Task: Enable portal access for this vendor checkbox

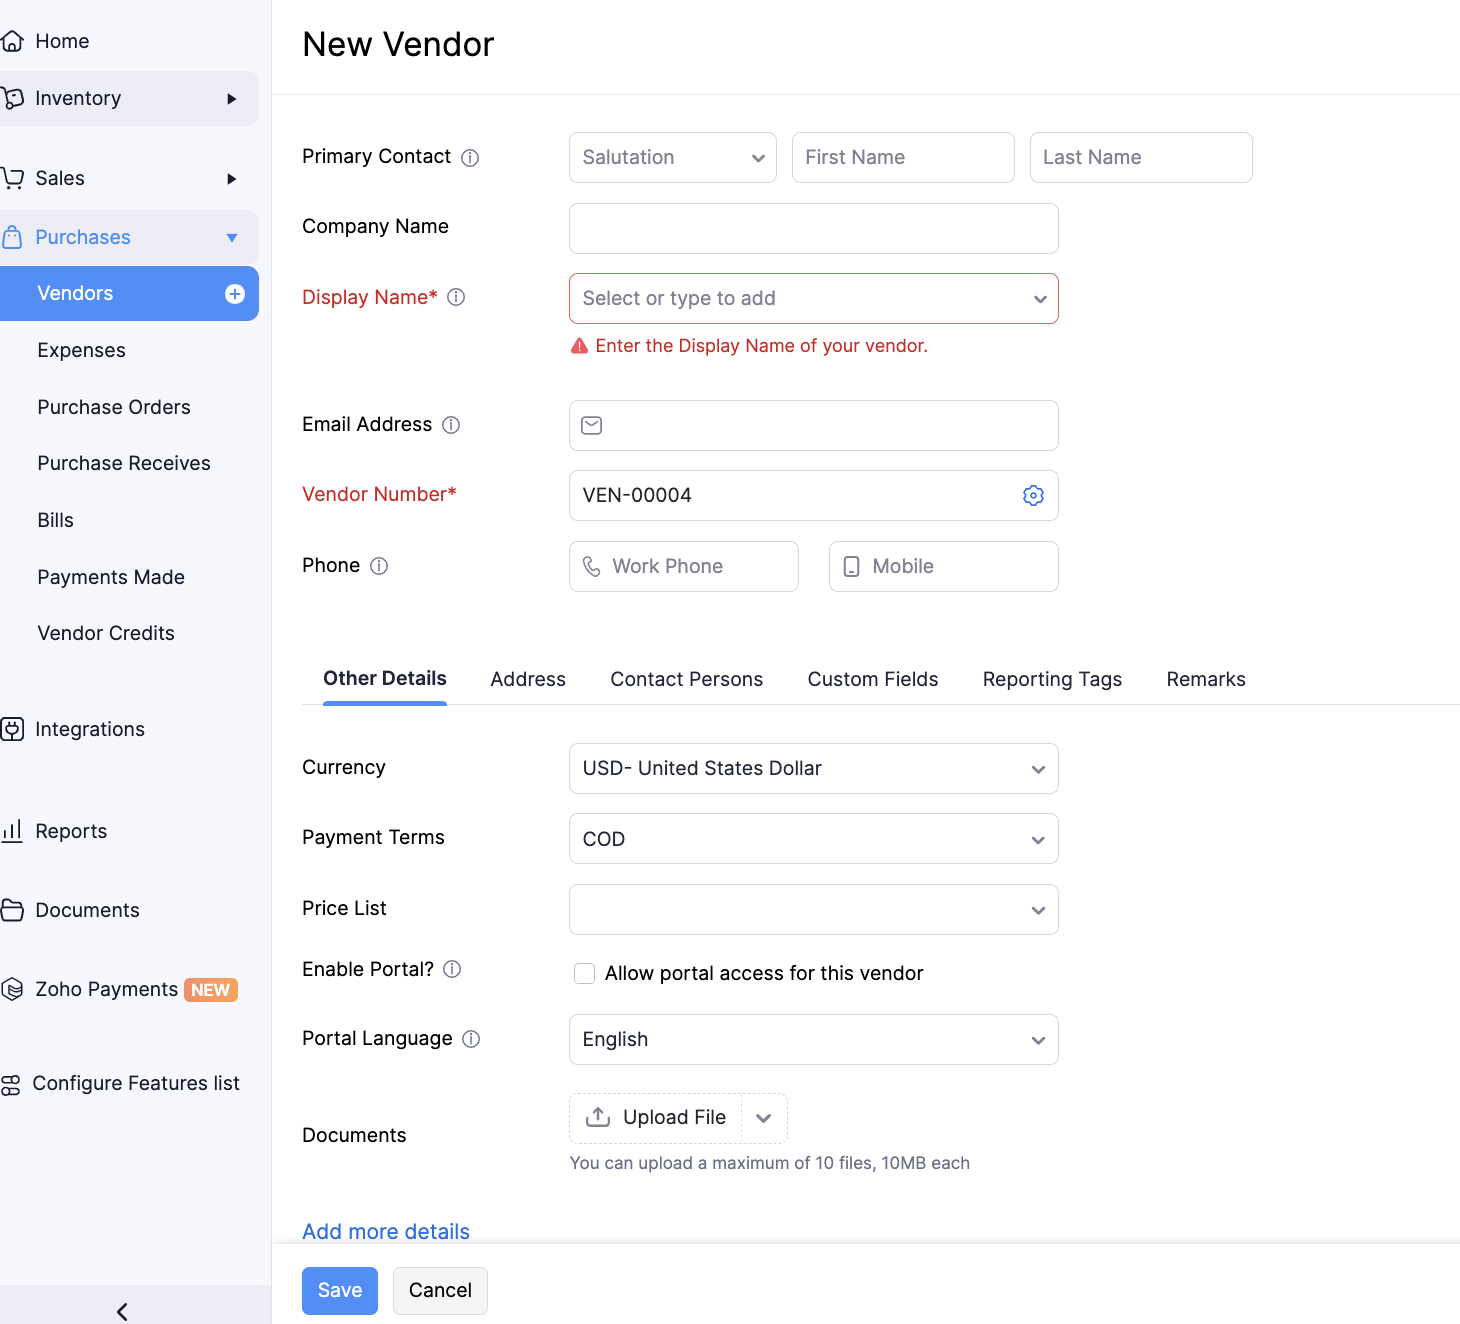Action: (585, 974)
